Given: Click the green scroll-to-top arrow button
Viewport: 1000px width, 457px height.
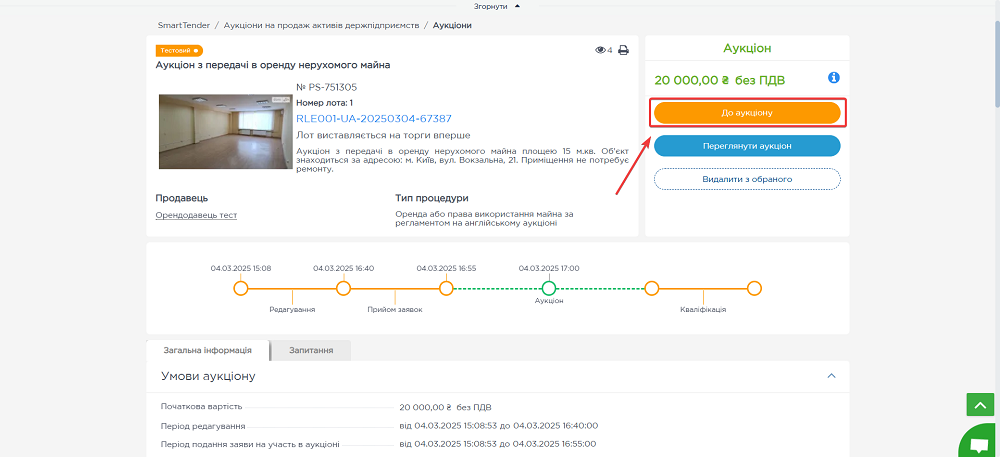Looking at the screenshot, I should pyautogui.click(x=979, y=404).
